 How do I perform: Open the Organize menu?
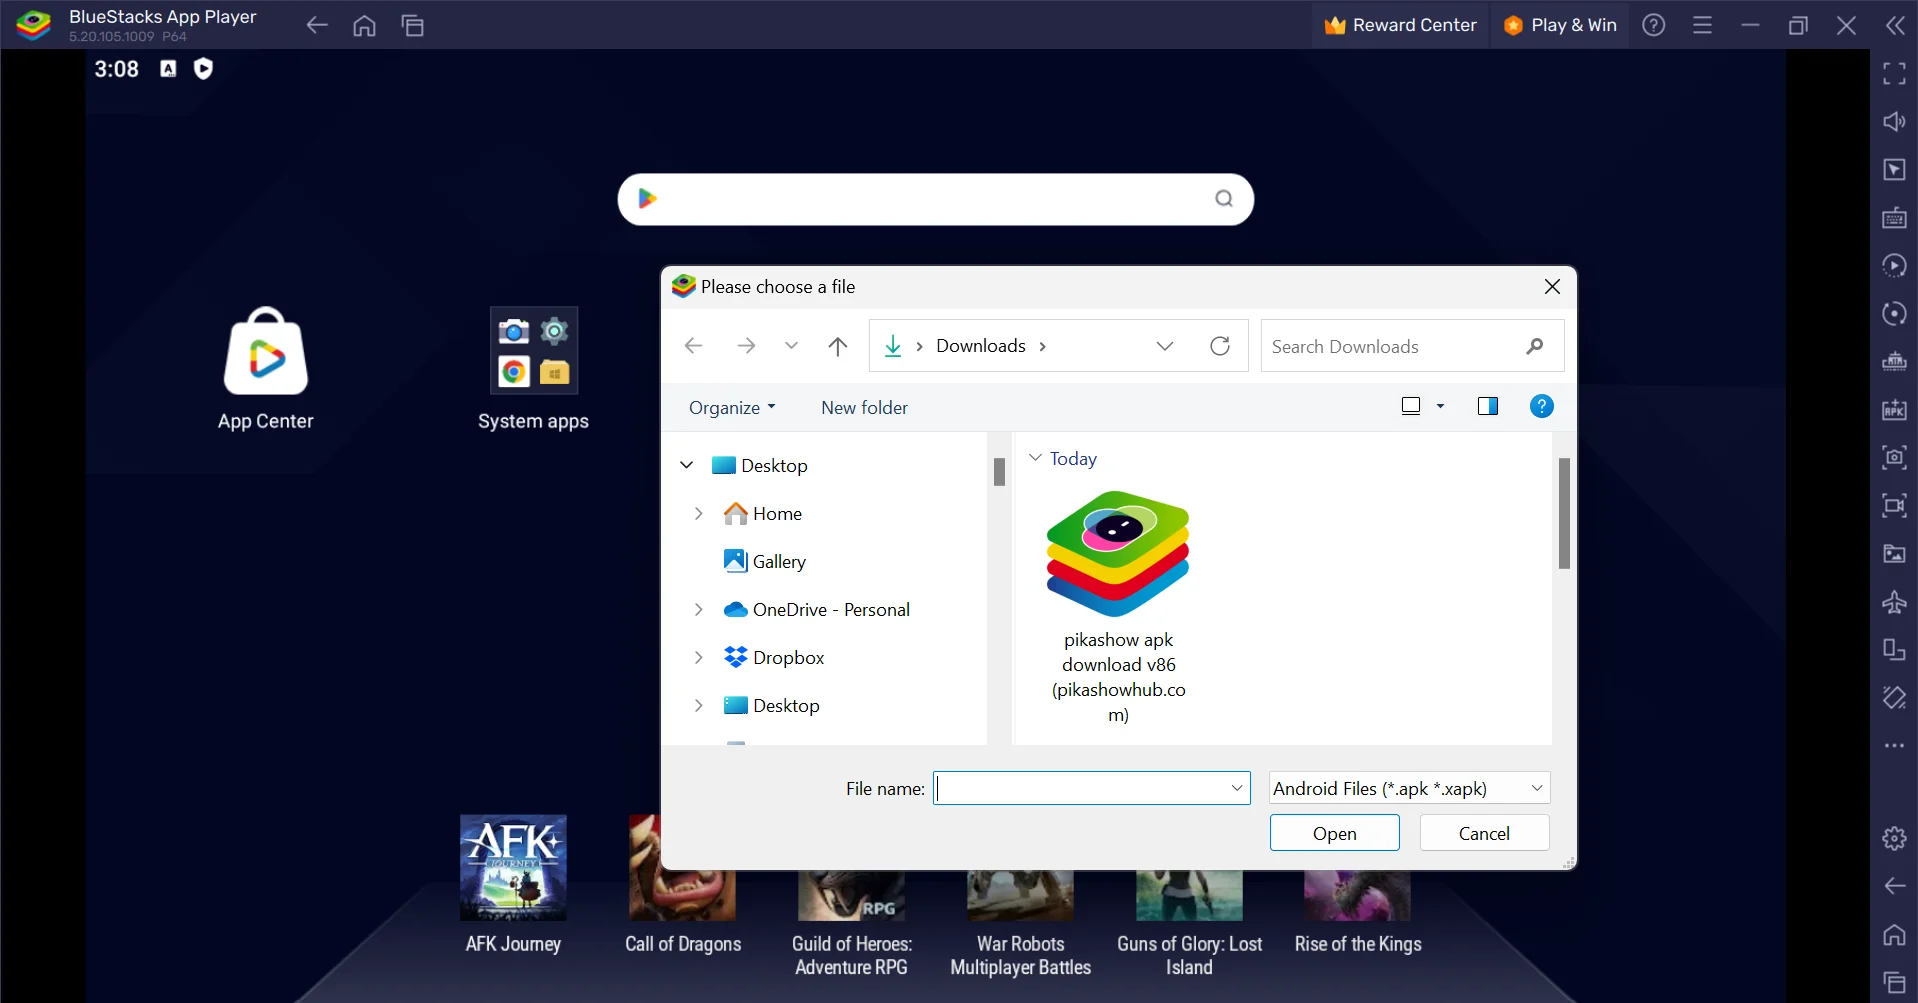[732, 407]
